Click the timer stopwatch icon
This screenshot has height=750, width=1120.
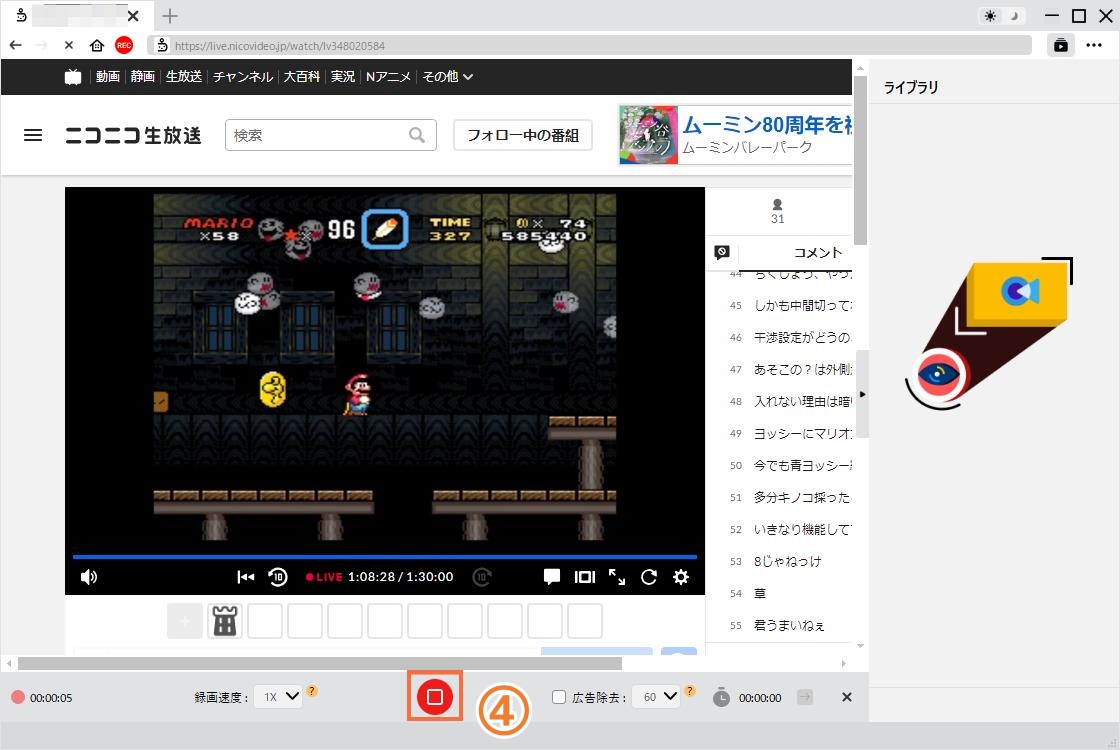click(721, 697)
